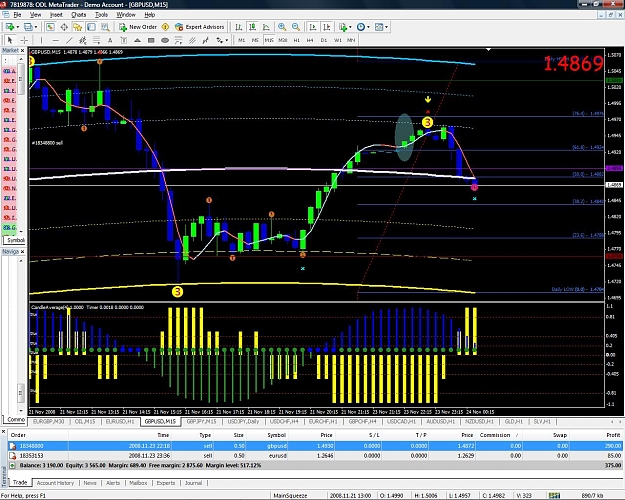Open the Journal terminal tab

pos(193,483)
